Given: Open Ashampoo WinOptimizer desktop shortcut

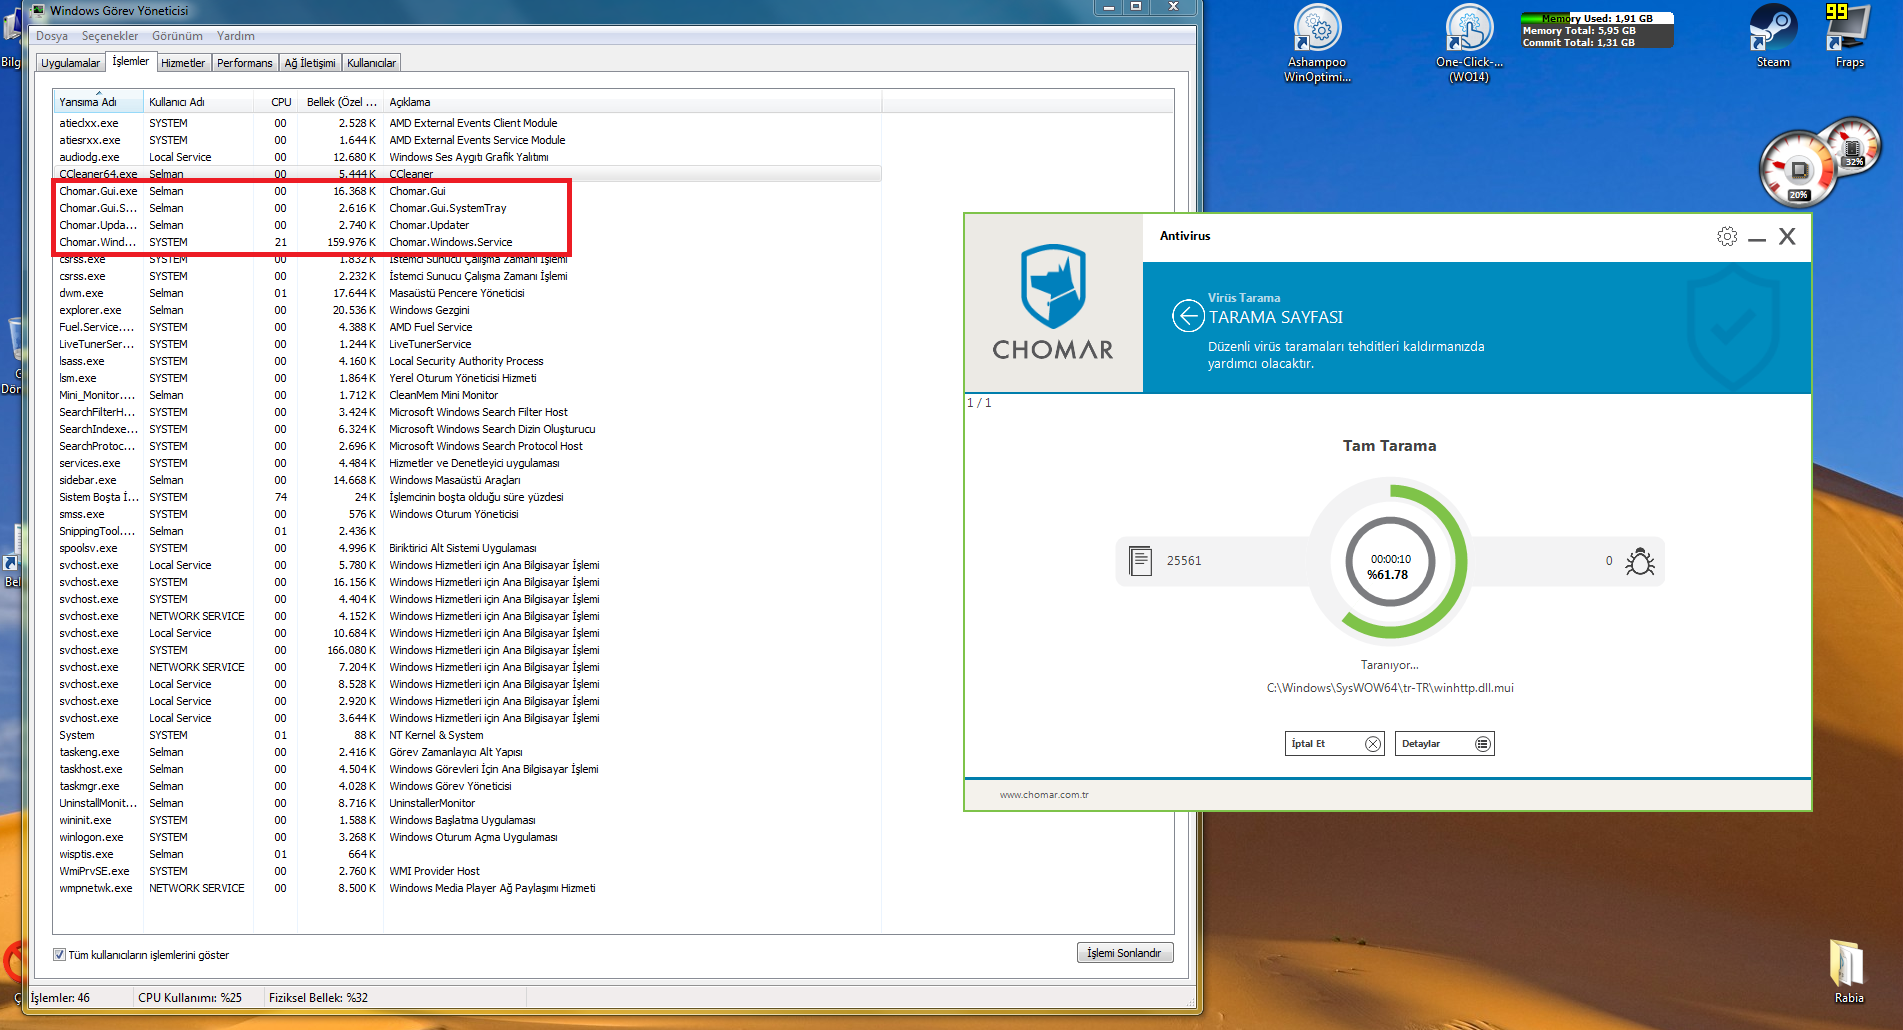Looking at the screenshot, I should point(1317,43).
